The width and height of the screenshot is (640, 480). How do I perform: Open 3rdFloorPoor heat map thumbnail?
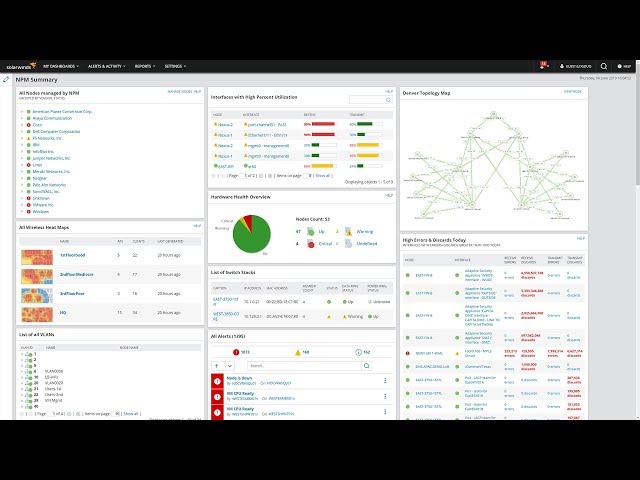[x=37, y=296]
